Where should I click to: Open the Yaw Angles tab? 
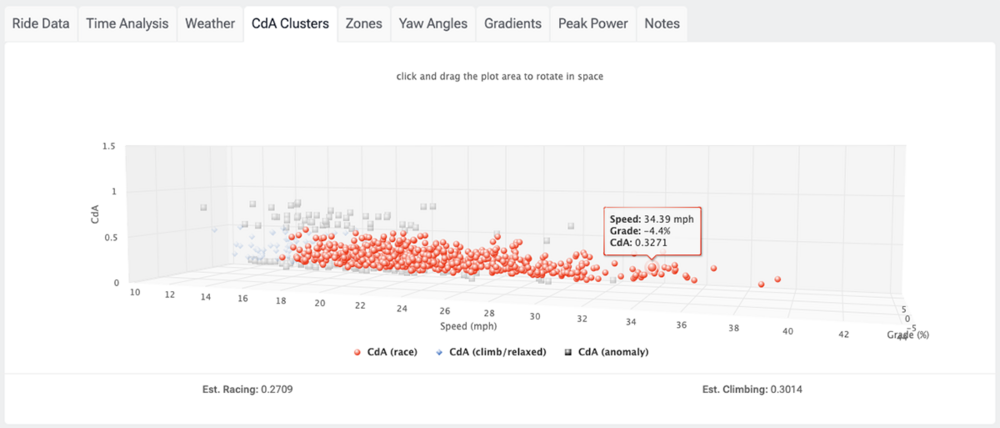(433, 24)
